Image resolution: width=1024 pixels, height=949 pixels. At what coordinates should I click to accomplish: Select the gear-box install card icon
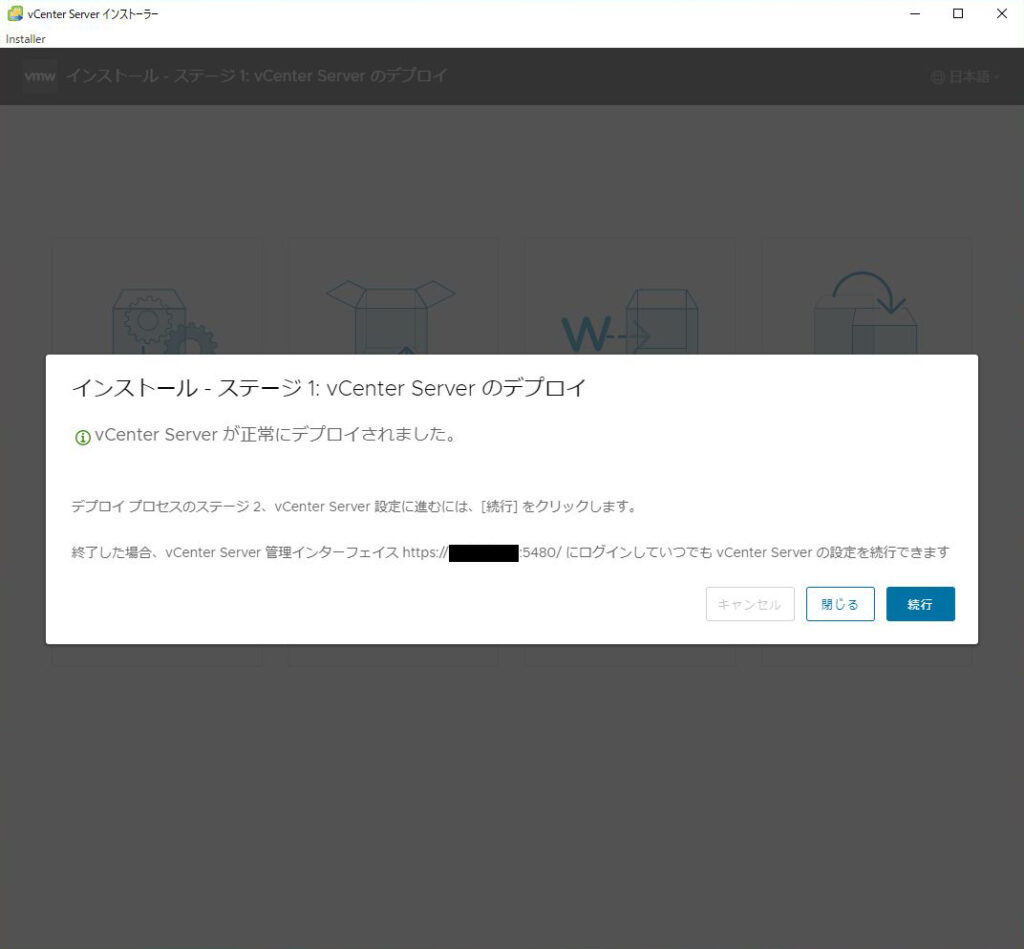(x=165, y=321)
